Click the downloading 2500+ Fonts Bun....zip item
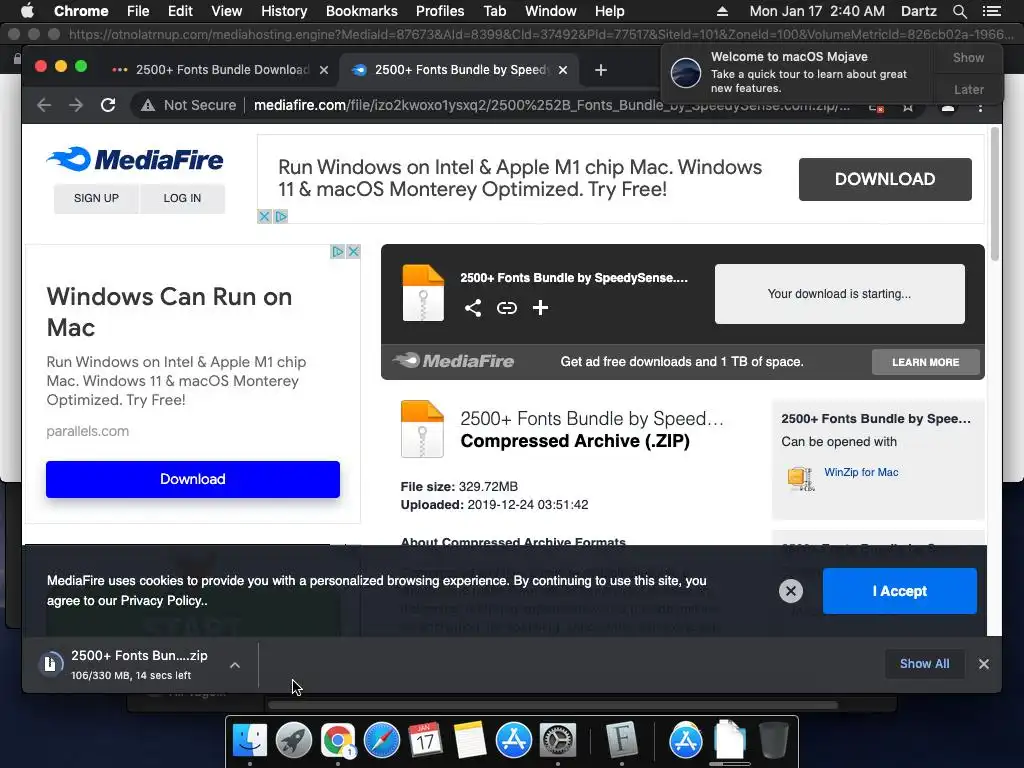The height and width of the screenshot is (768, 1024). [x=139, y=664]
